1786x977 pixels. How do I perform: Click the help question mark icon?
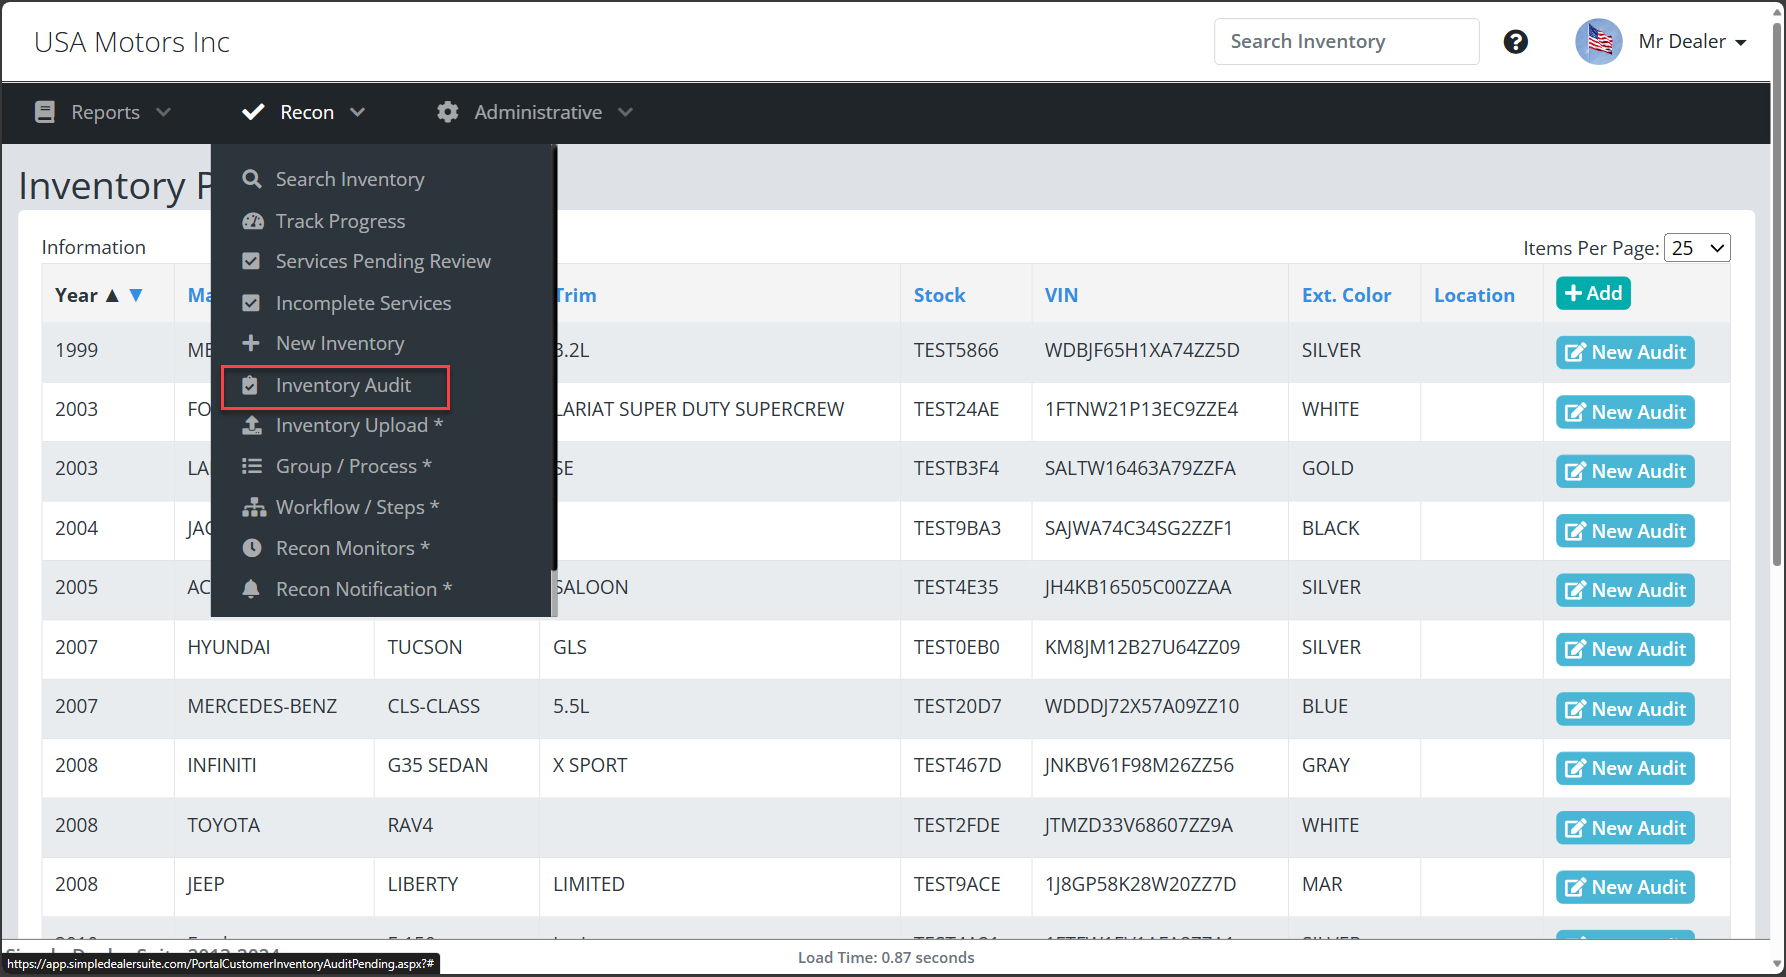coord(1515,42)
